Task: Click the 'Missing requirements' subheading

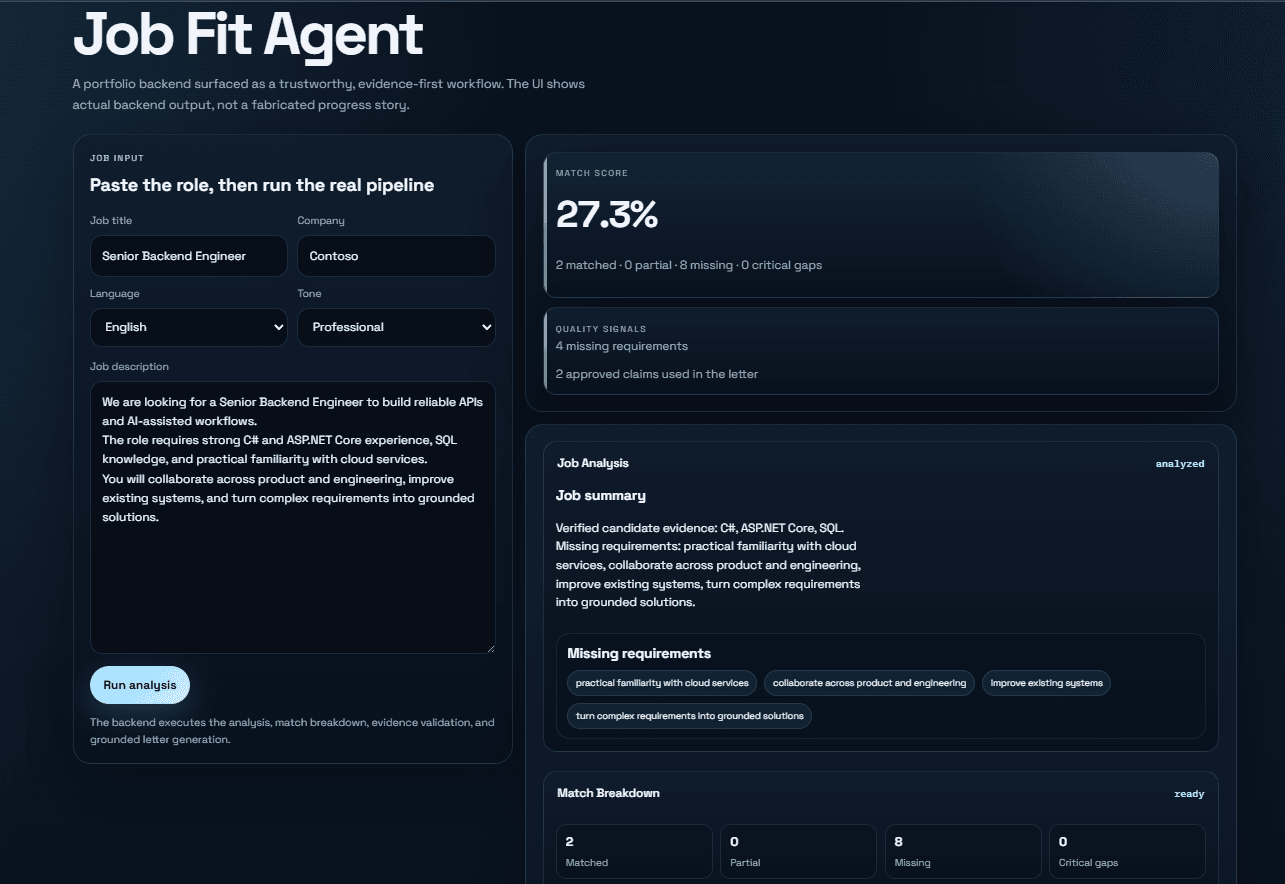Action: pos(639,653)
